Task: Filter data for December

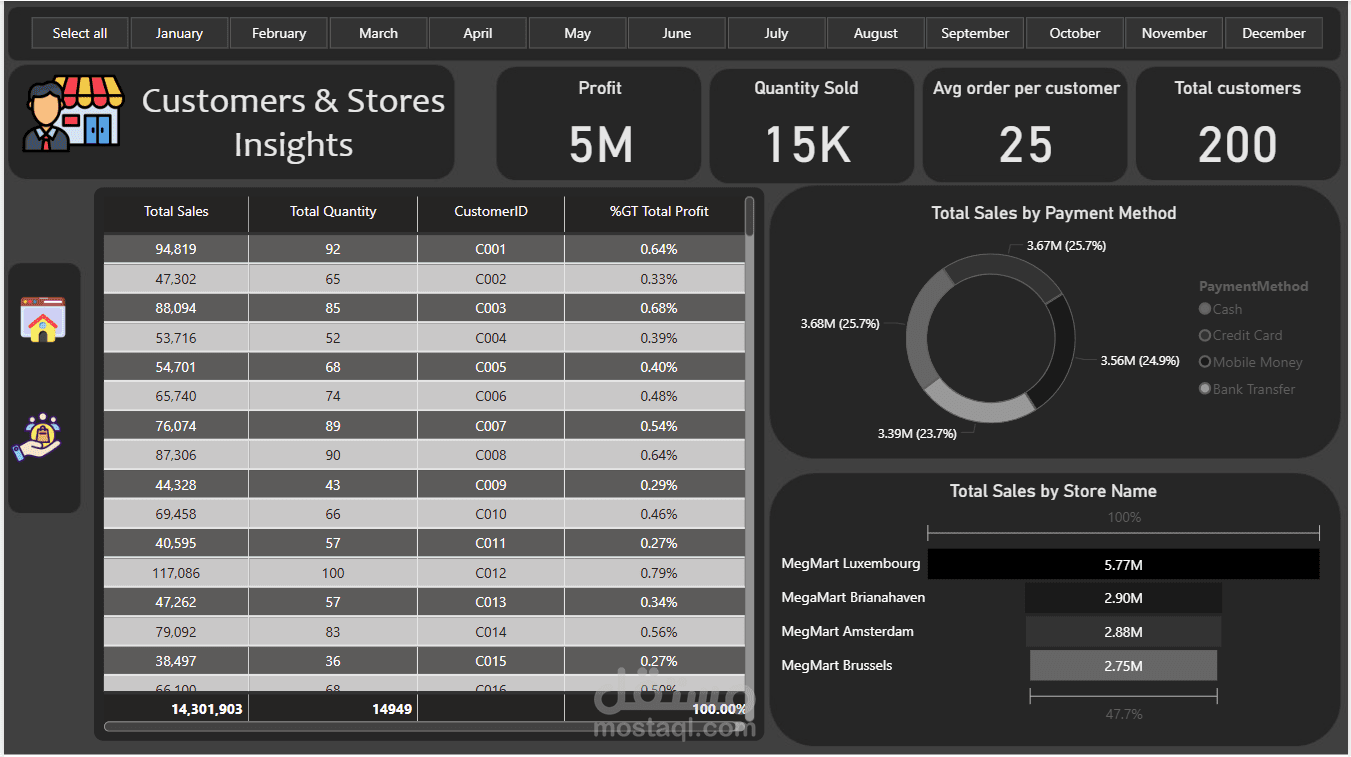Action: 1274,32
